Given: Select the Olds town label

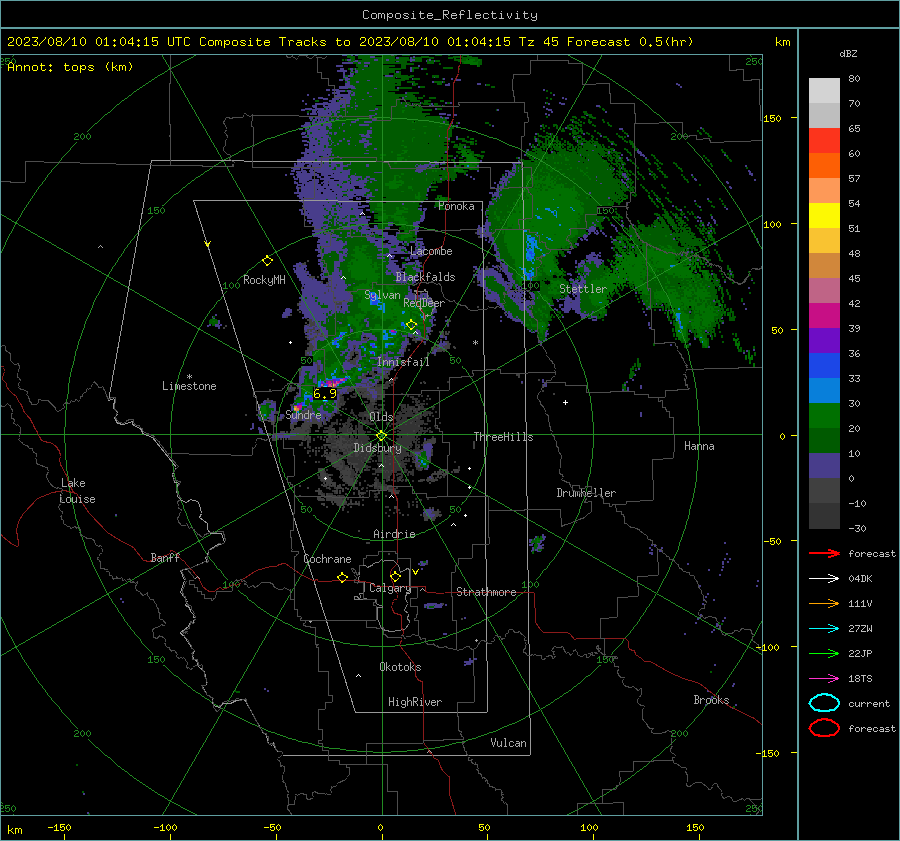Looking at the screenshot, I should click(381, 417).
